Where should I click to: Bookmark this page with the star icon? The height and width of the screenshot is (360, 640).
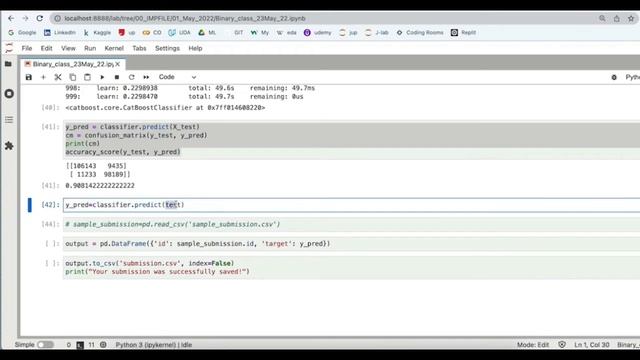point(631,18)
